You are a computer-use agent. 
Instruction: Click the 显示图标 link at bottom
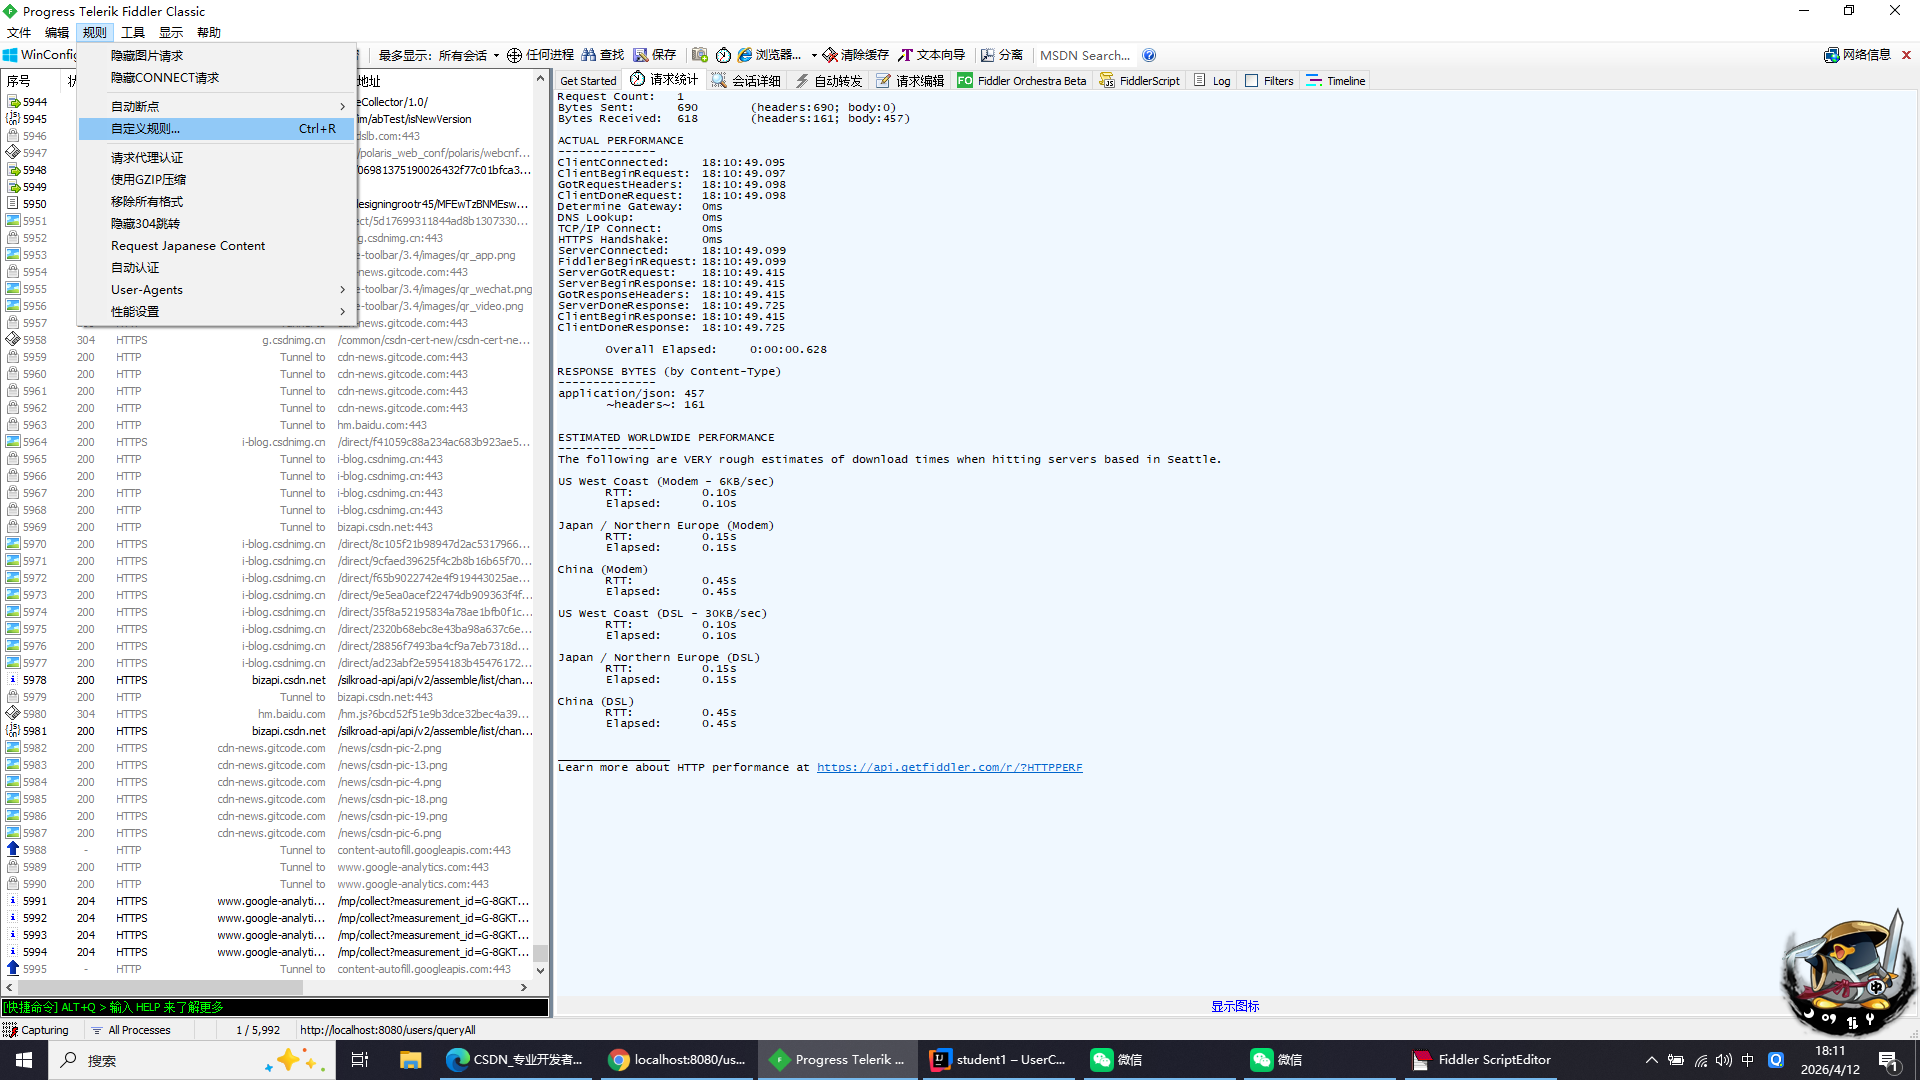pyautogui.click(x=1235, y=1006)
